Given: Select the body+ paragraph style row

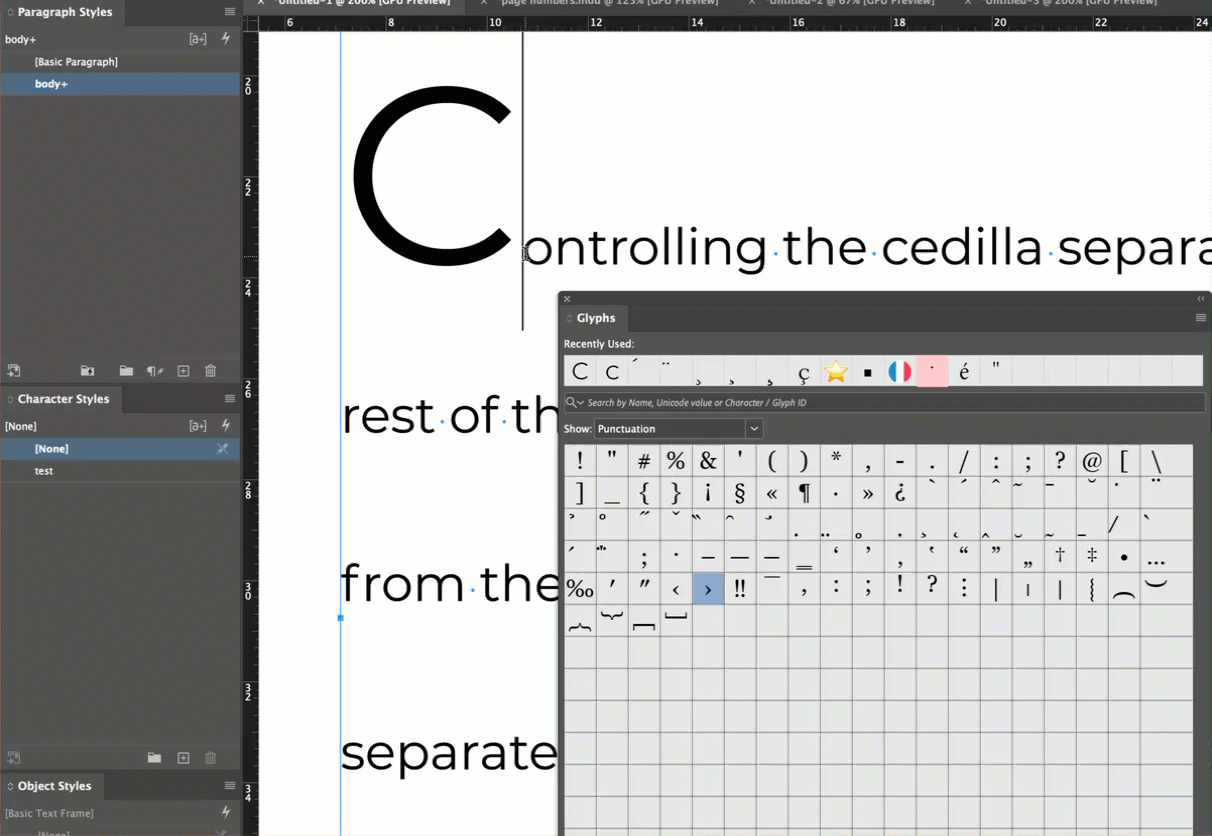Looking at the screenshot, I should pos(120,84).
